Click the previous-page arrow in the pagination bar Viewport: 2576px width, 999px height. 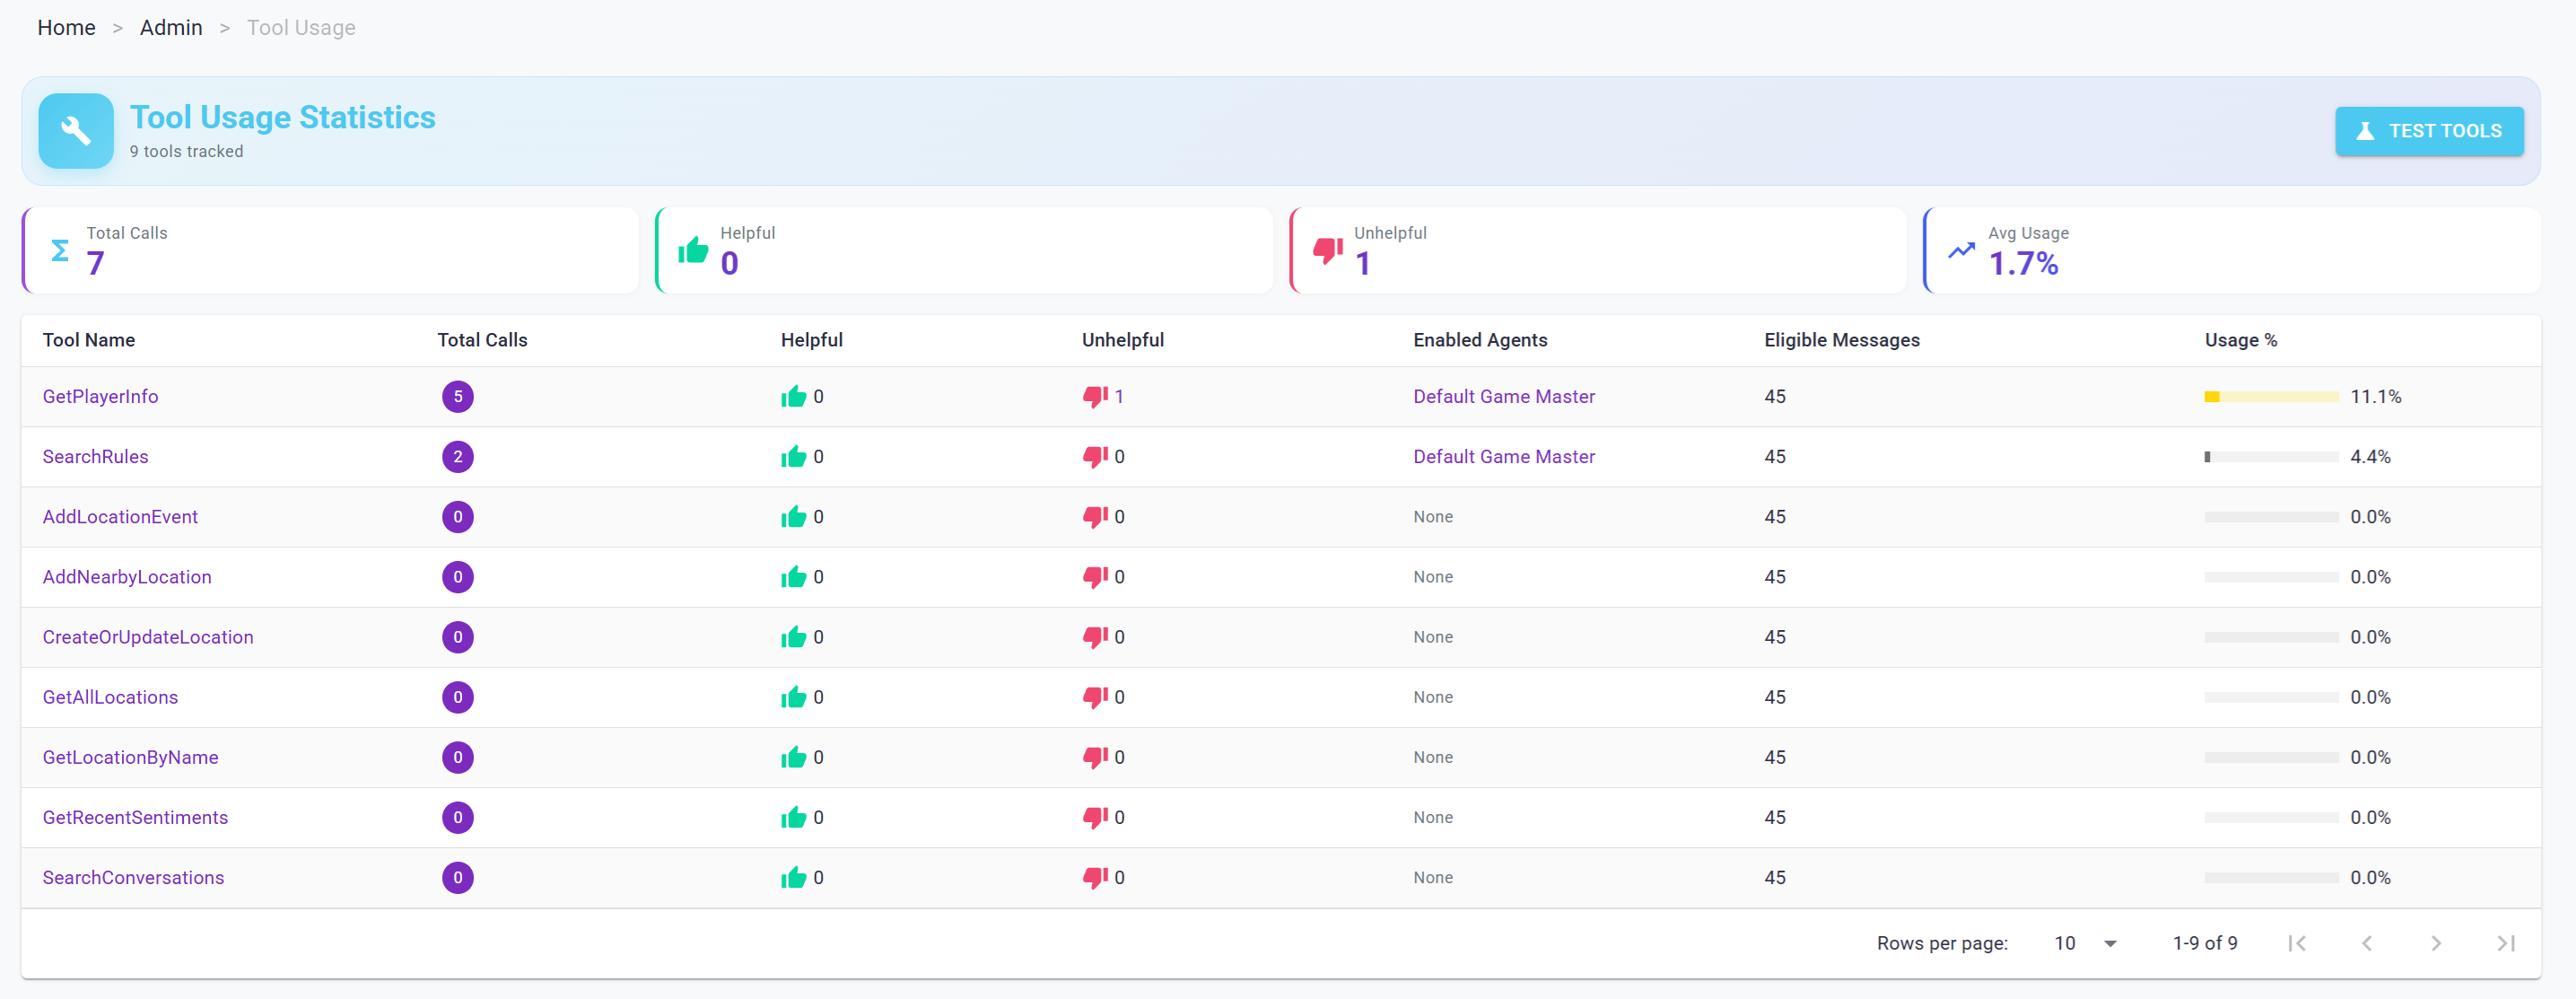click(2367, 942)
